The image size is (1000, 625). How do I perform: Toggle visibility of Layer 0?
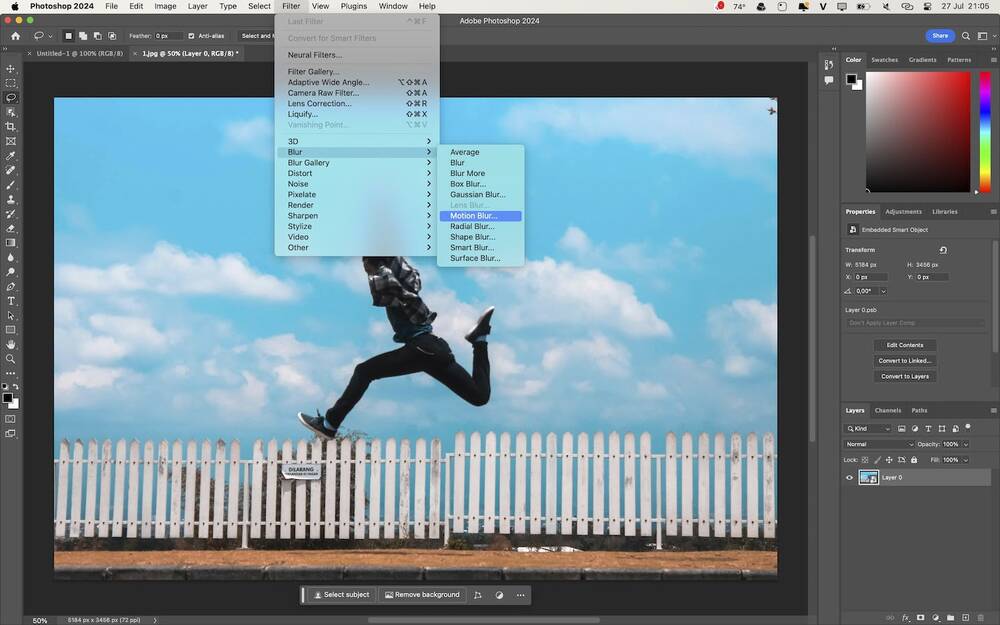[849, 478]
